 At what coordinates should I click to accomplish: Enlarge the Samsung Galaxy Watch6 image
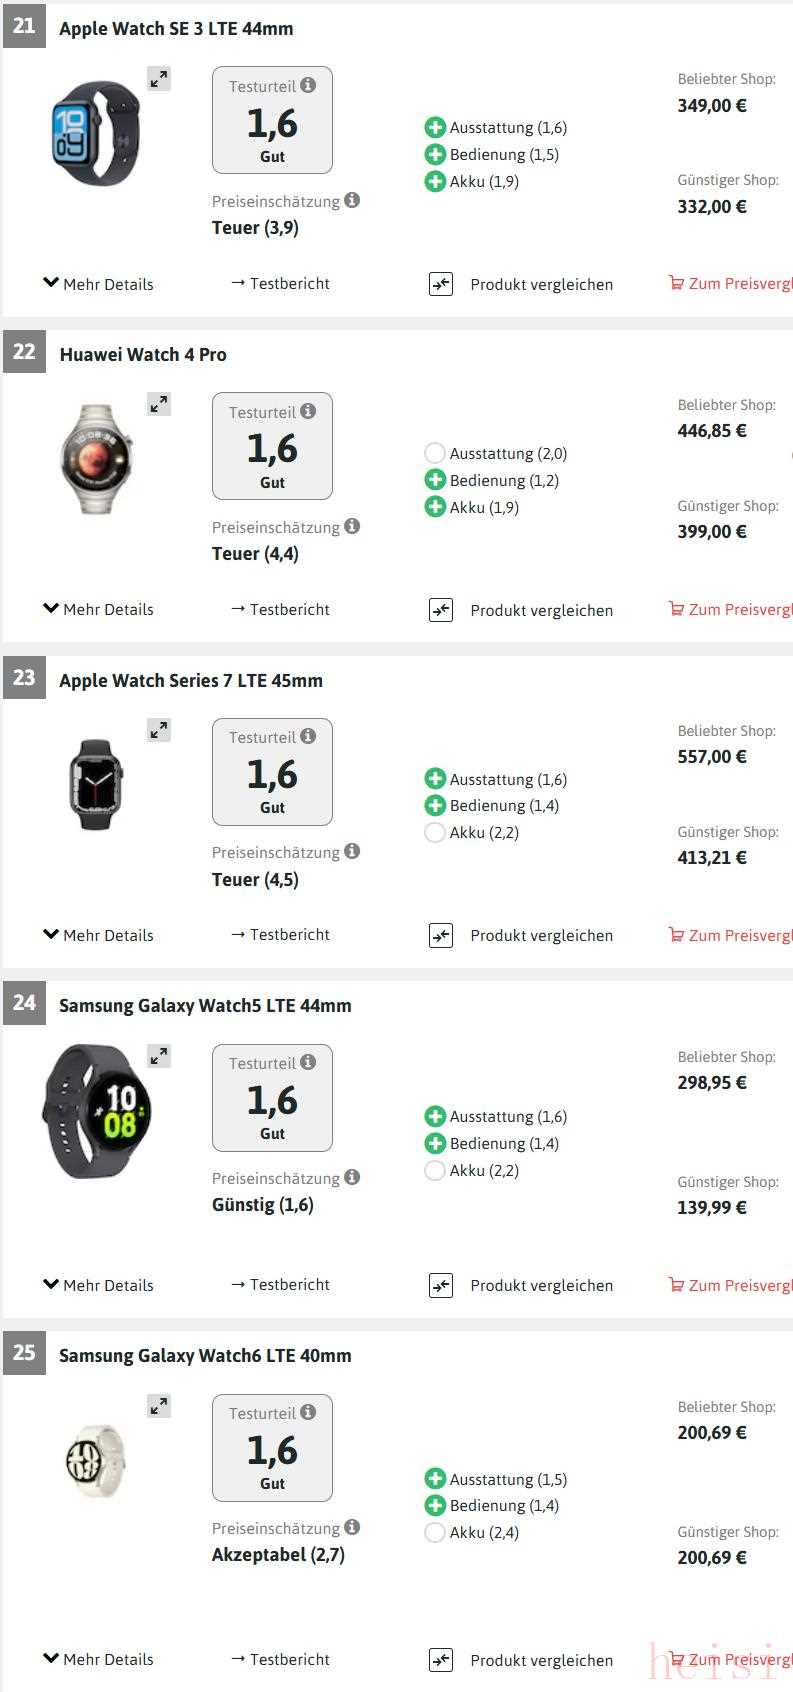159,1406
